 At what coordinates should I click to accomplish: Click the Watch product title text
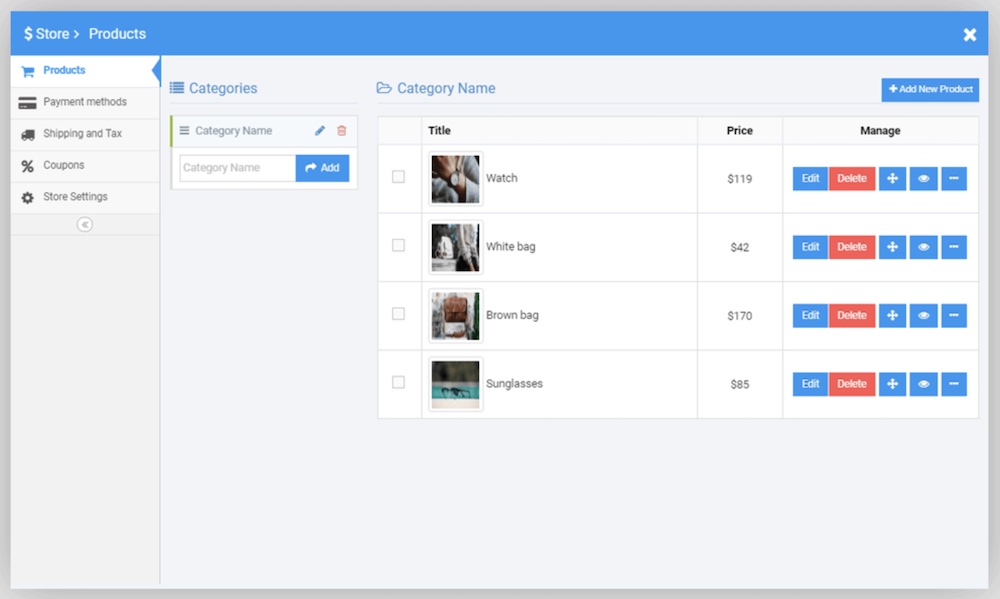point(502,179)
